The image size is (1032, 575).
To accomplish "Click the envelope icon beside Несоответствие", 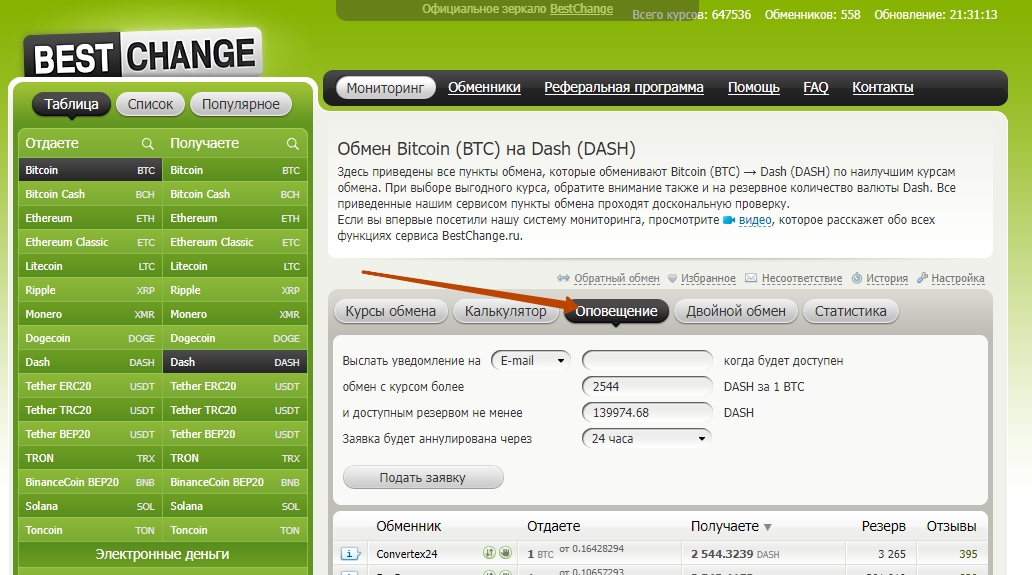I will pyautogui.click(x=751, y=278).
